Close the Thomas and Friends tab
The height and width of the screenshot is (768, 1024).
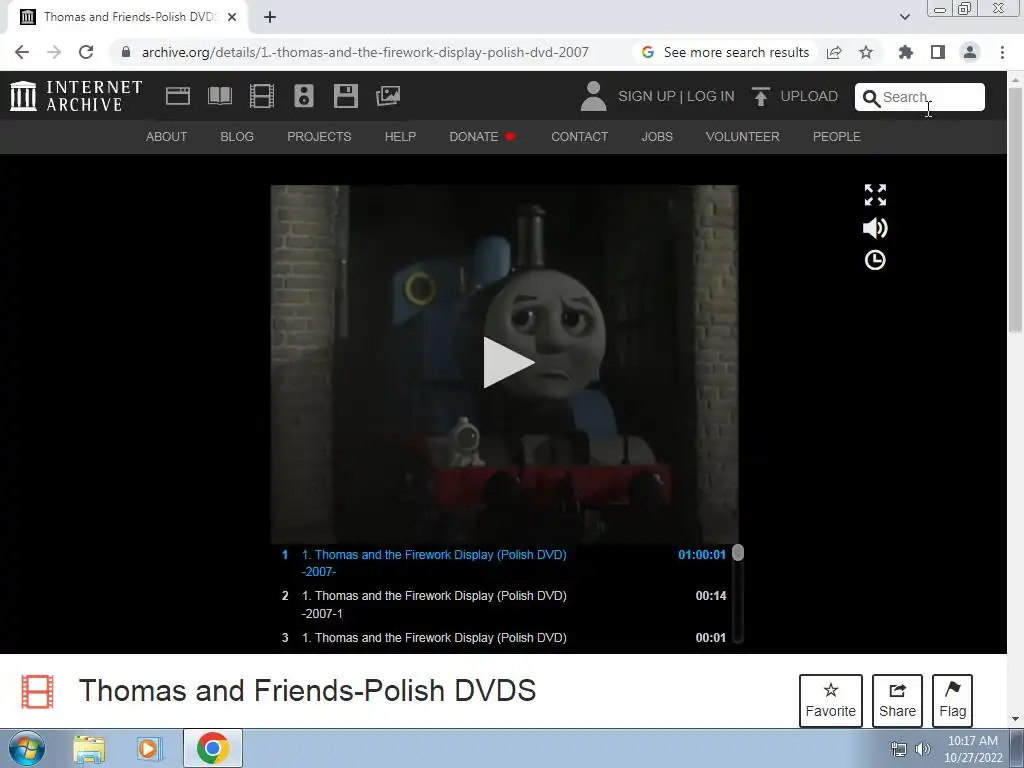click(x=232, y=17)
